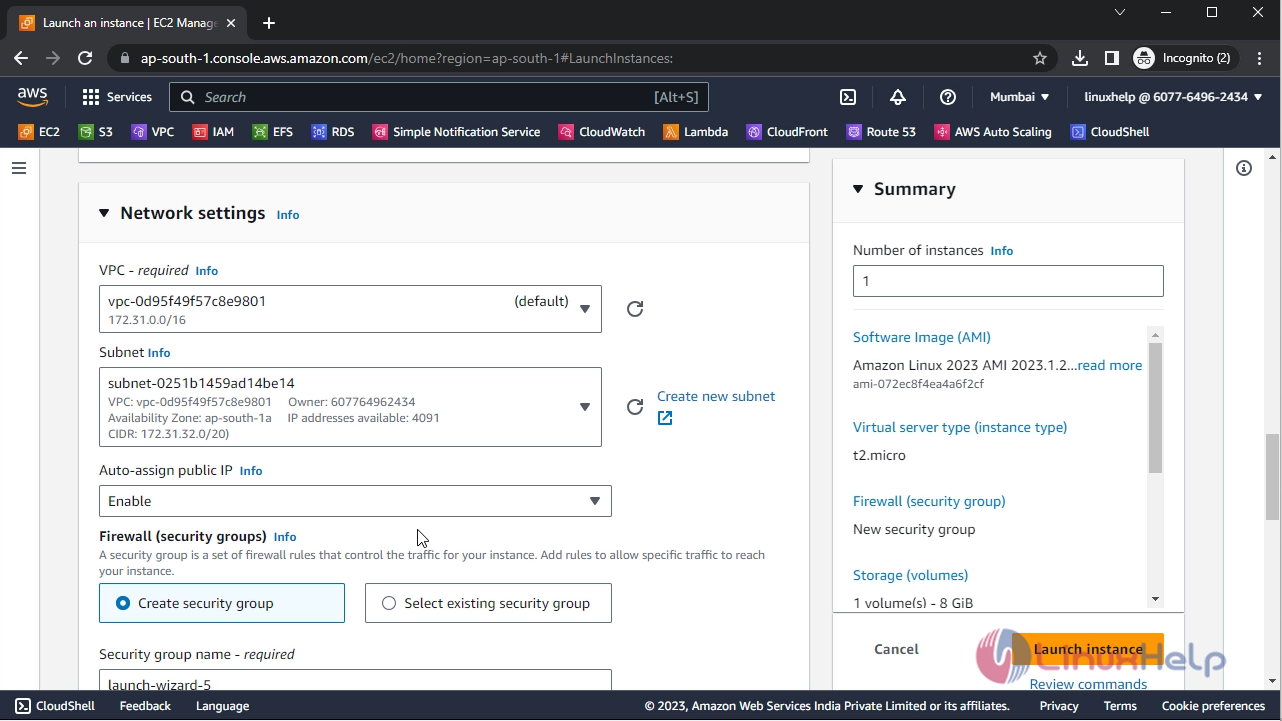The image size is (1282, 721).
Task: Open CloudFront bookmark shortcut
Action: (x=787, y=132)
